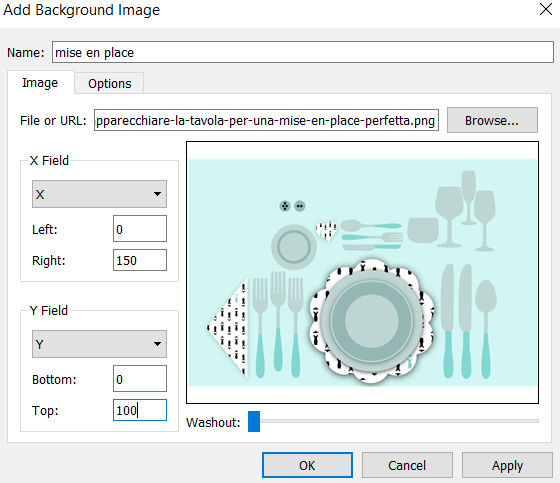This screenshot has height=483, width=560.
Task: Switch to the Options tab
Action: coord(110,84)
